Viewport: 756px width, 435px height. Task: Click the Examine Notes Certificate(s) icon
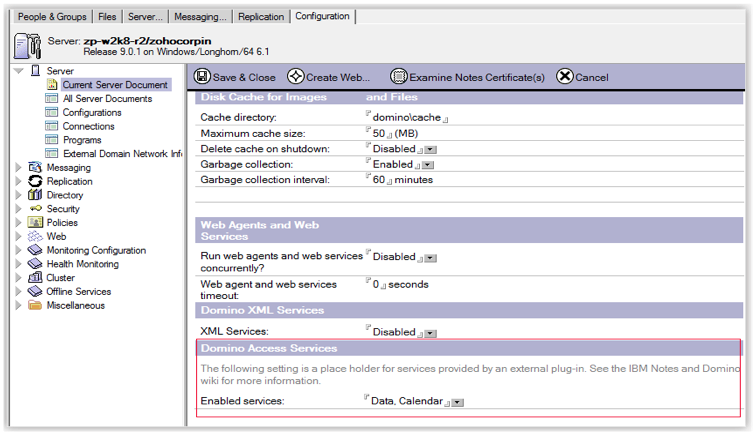[399, 77]
